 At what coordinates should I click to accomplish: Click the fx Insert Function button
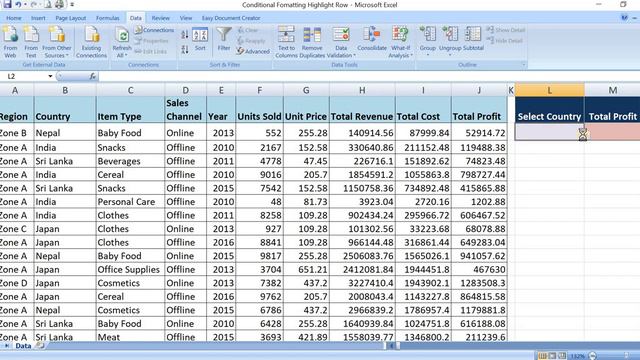93,76
